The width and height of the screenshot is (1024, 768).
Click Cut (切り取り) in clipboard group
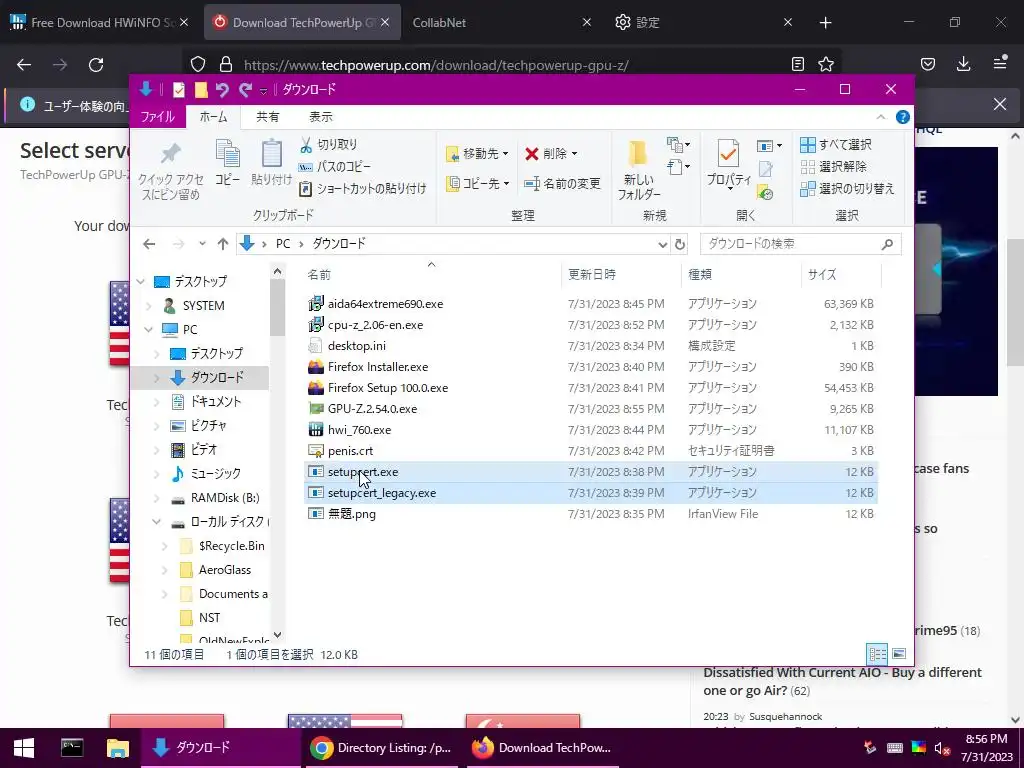click(x=328, y=144)
